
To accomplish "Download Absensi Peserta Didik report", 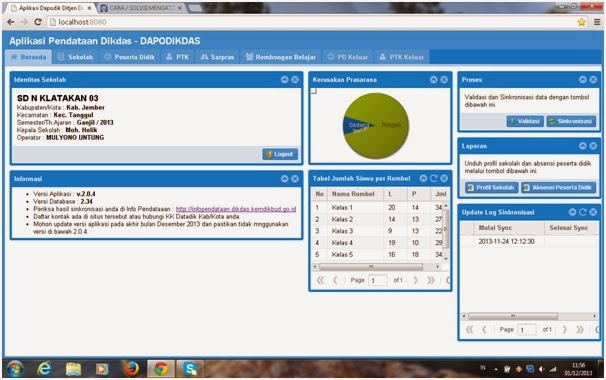I will [558, 187].
